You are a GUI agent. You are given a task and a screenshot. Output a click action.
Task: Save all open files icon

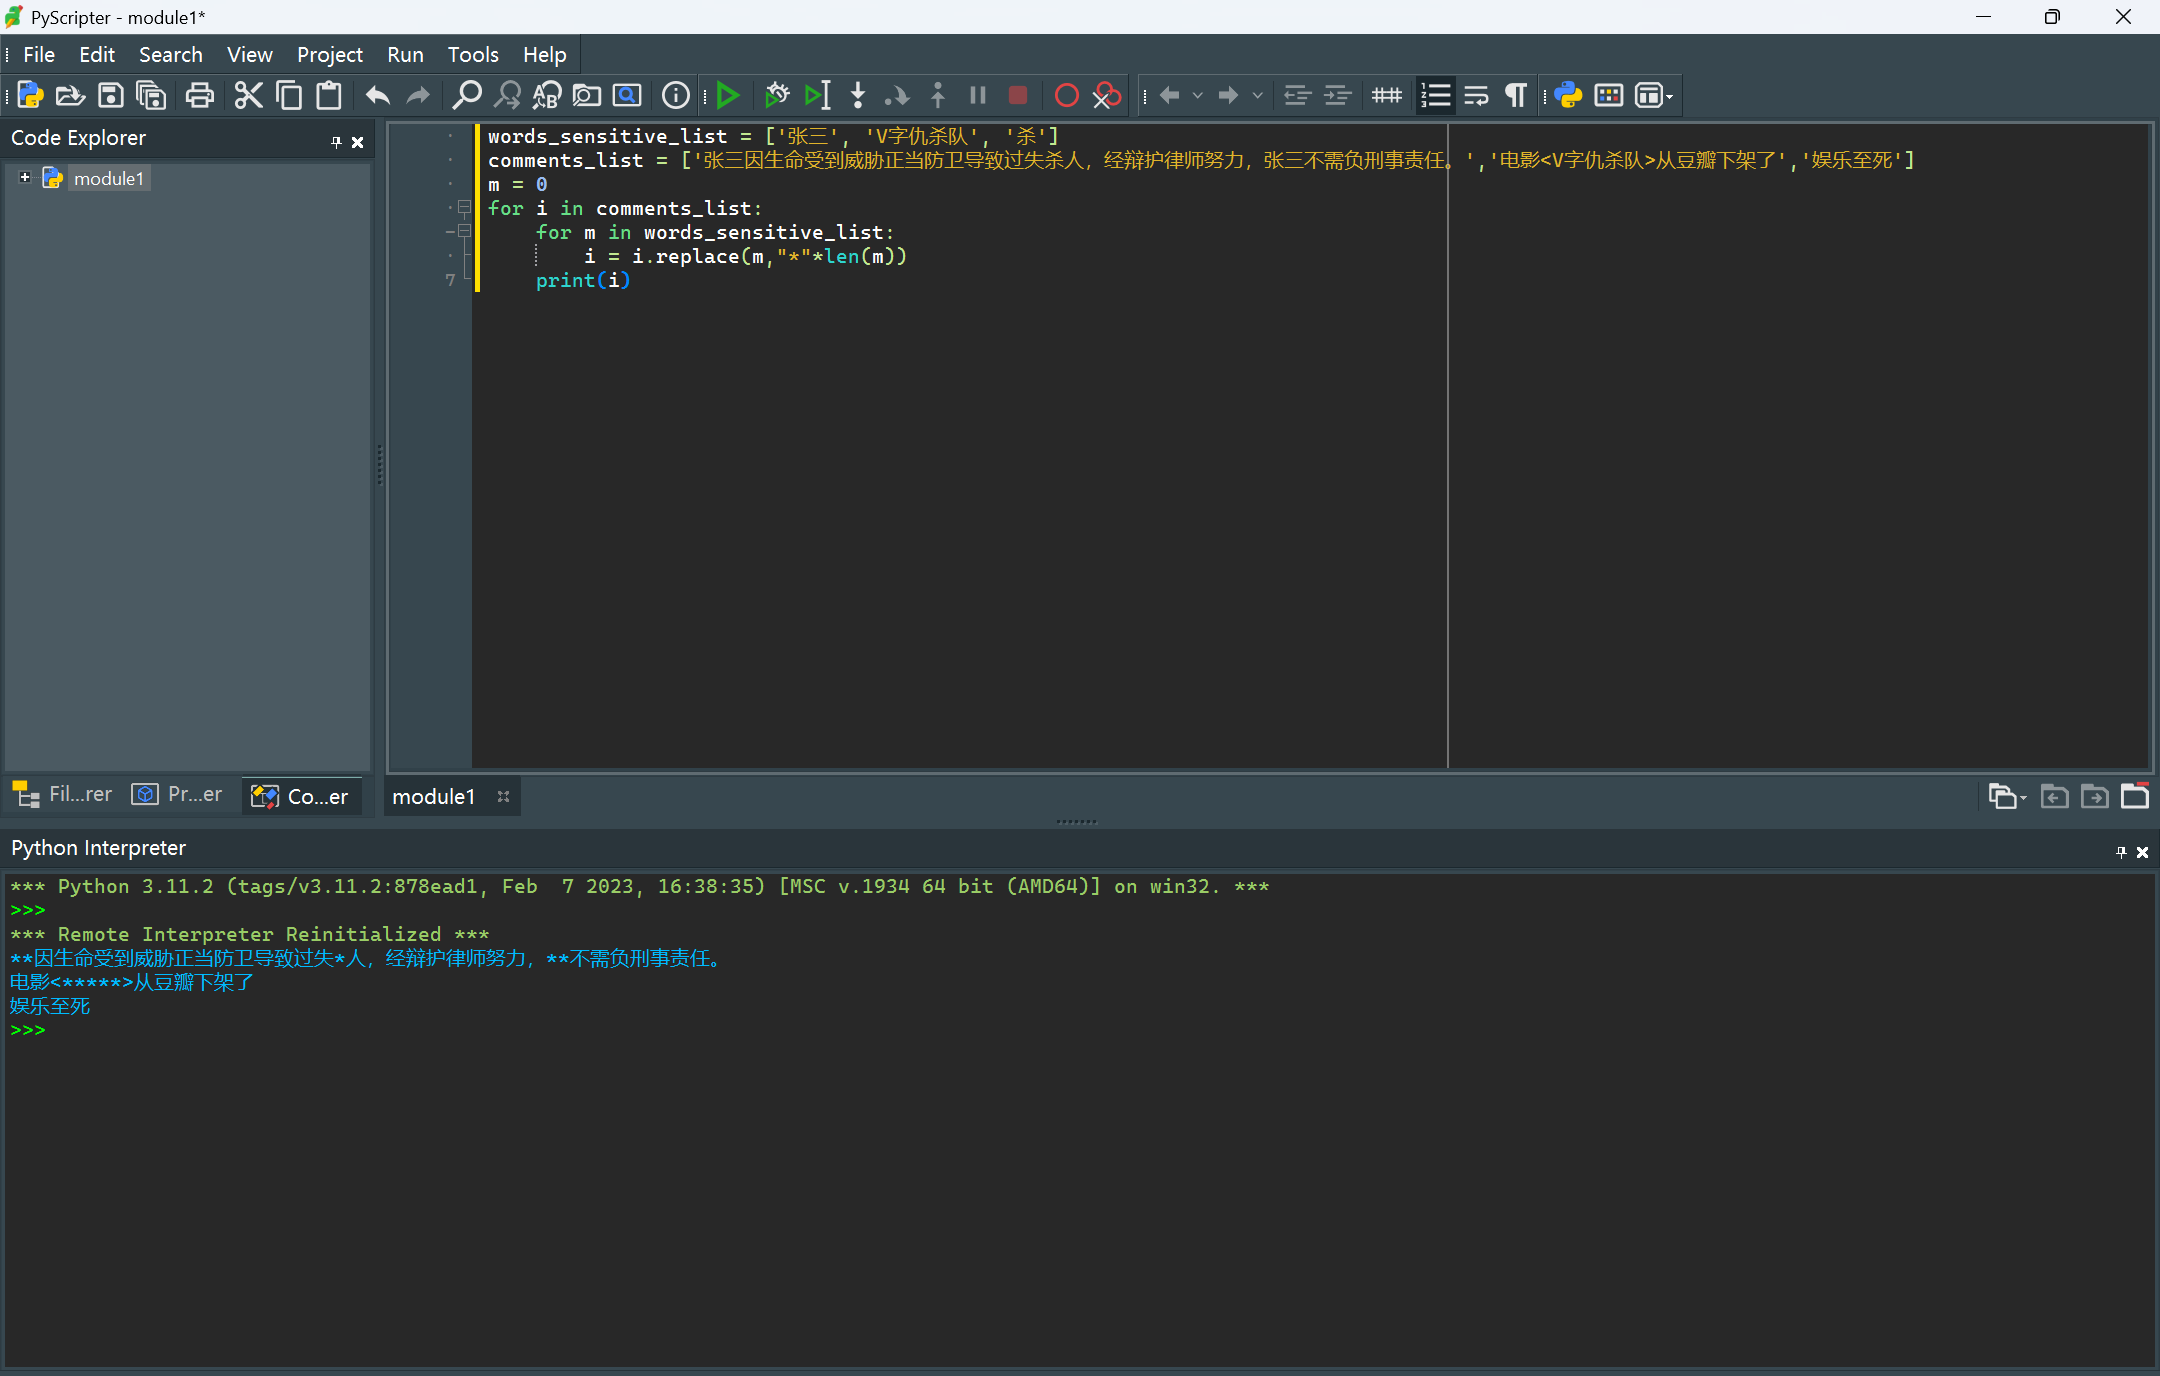coord(150,96)
